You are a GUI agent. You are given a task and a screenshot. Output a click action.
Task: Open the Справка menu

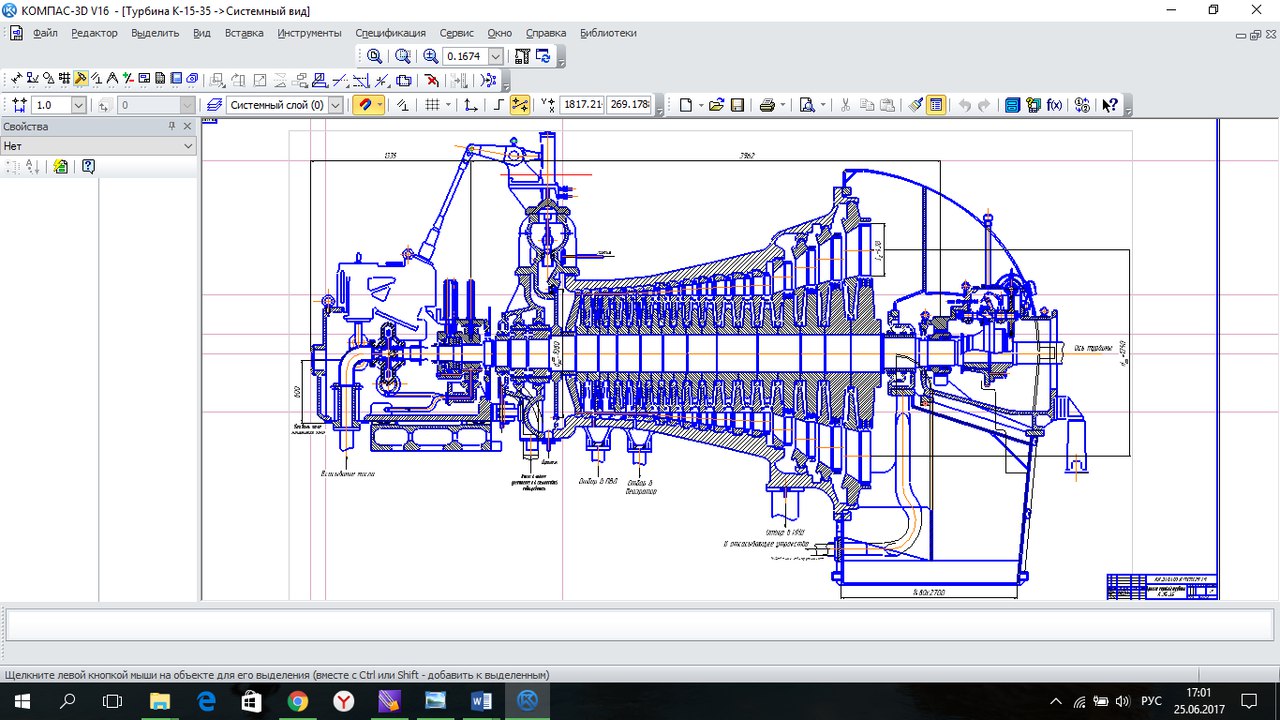[545, 33]
